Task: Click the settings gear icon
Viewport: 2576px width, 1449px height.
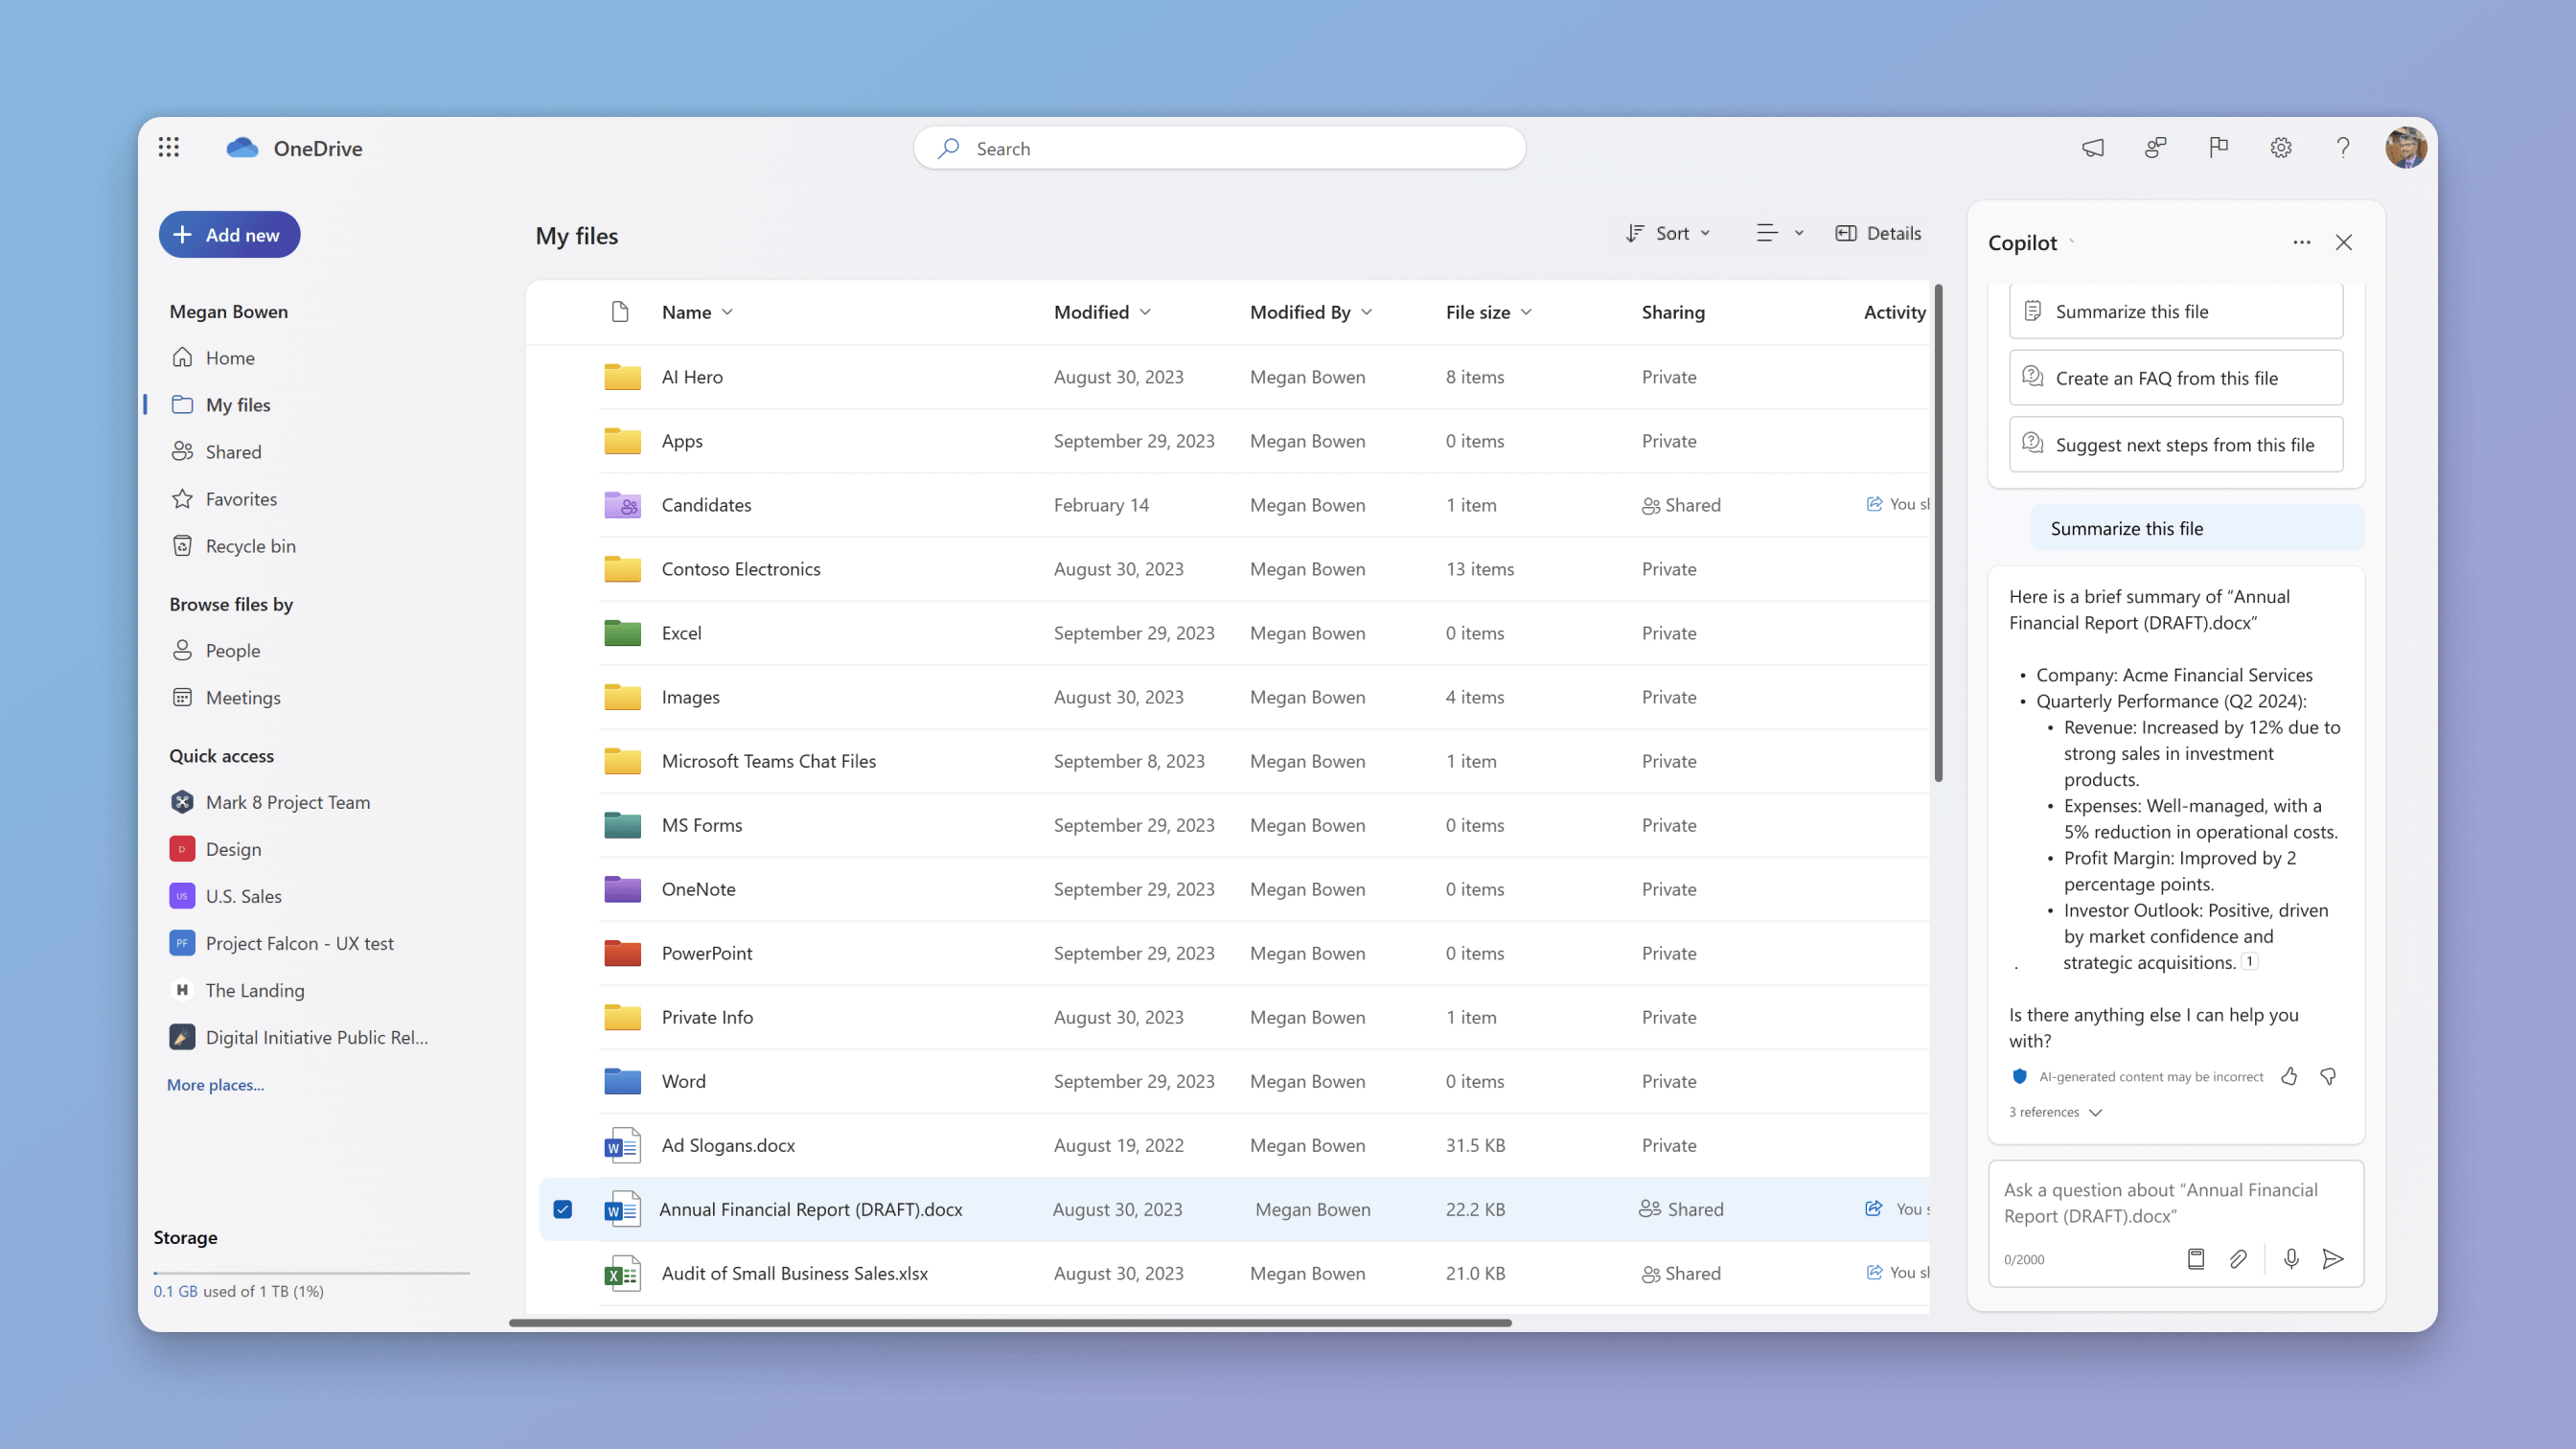Action: point(2281,147)
